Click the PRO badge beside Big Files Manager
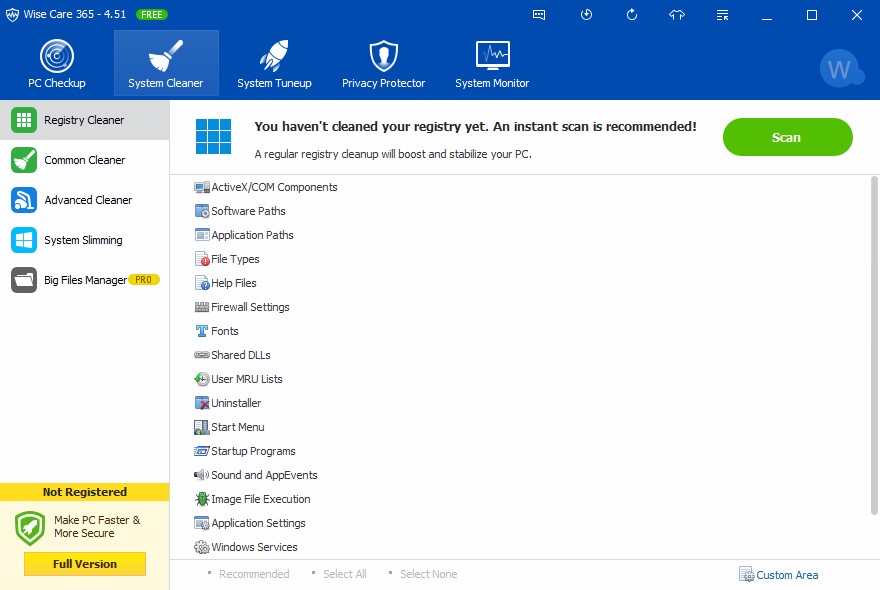The height and width of the screenshot is (590, 880). 144,280
